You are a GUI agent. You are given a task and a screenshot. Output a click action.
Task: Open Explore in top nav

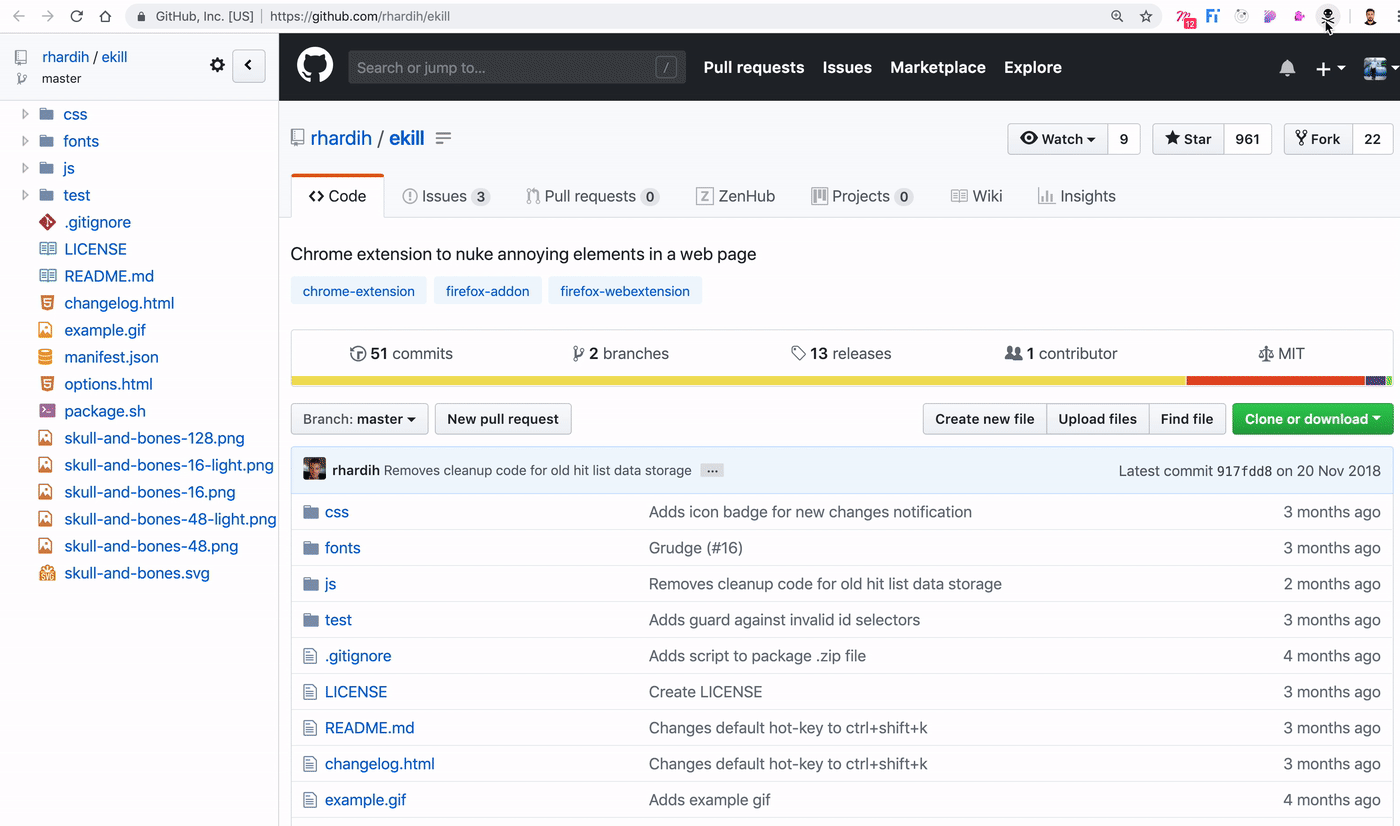pos(1033,67)
